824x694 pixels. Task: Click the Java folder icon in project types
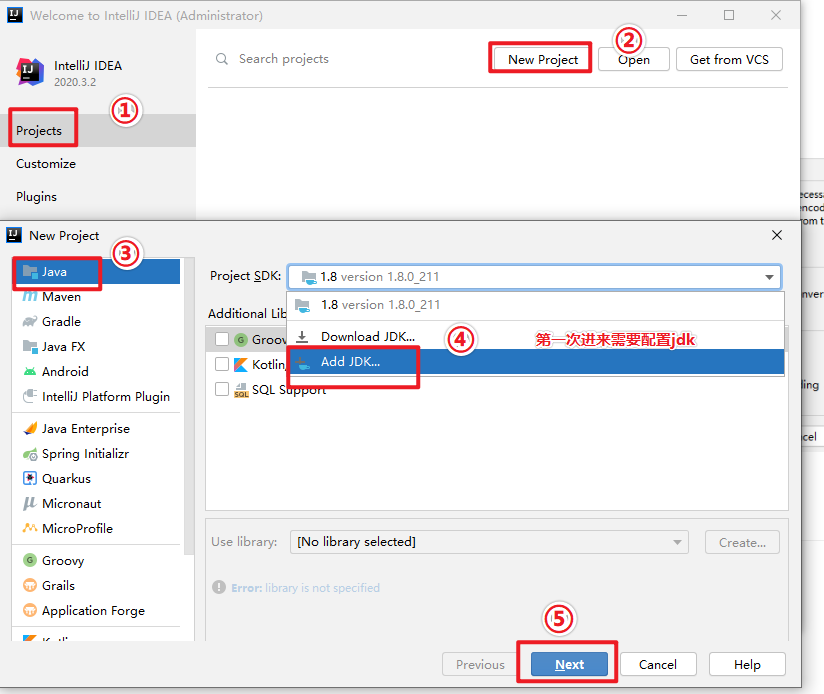tap(30, 272)
